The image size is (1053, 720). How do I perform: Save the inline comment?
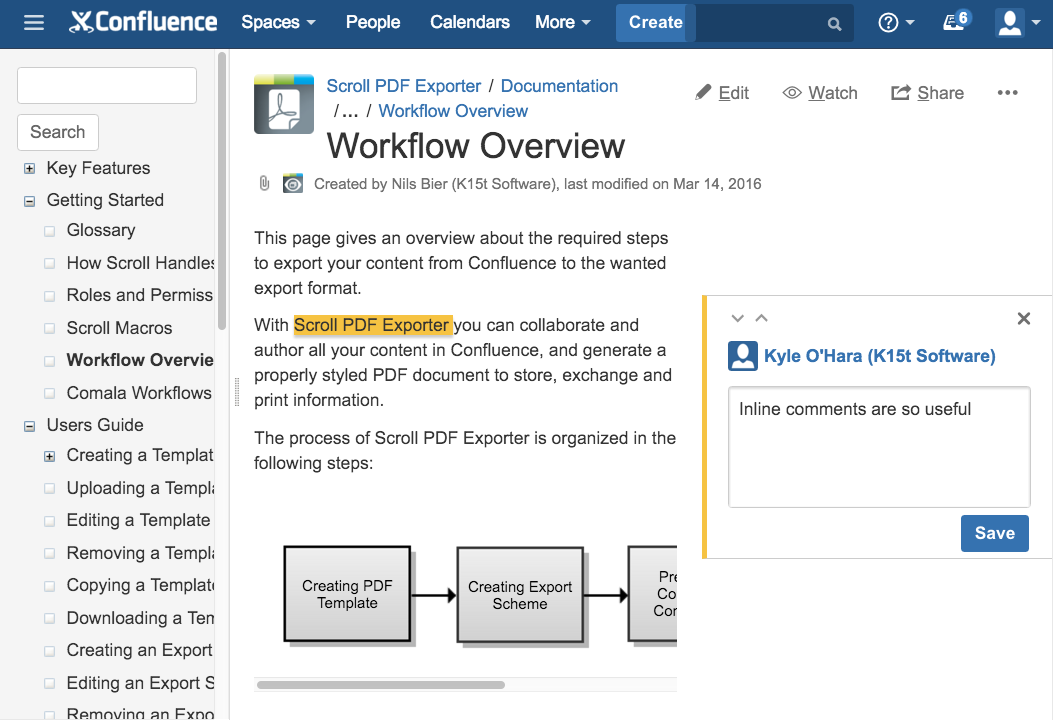coord(994,533)
